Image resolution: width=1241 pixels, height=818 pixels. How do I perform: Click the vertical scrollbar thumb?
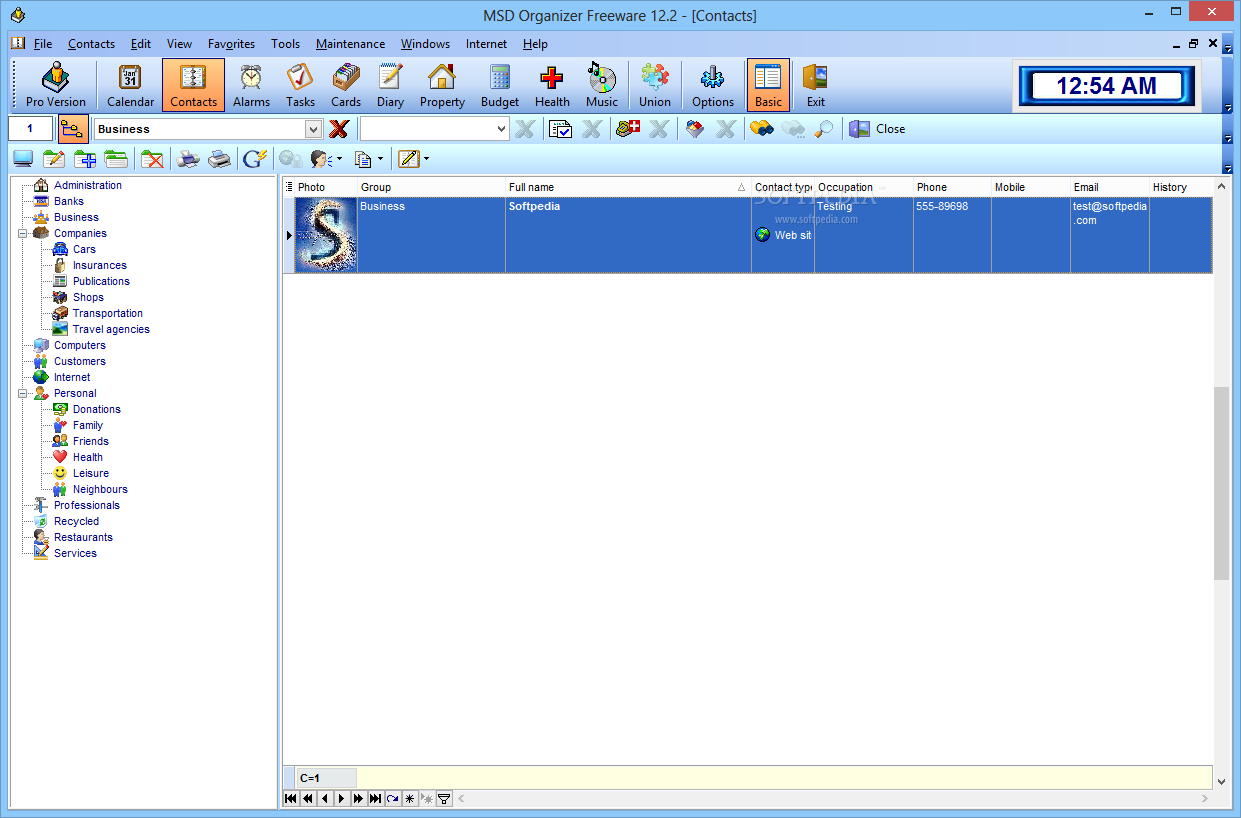click(x=1221, y=483)
